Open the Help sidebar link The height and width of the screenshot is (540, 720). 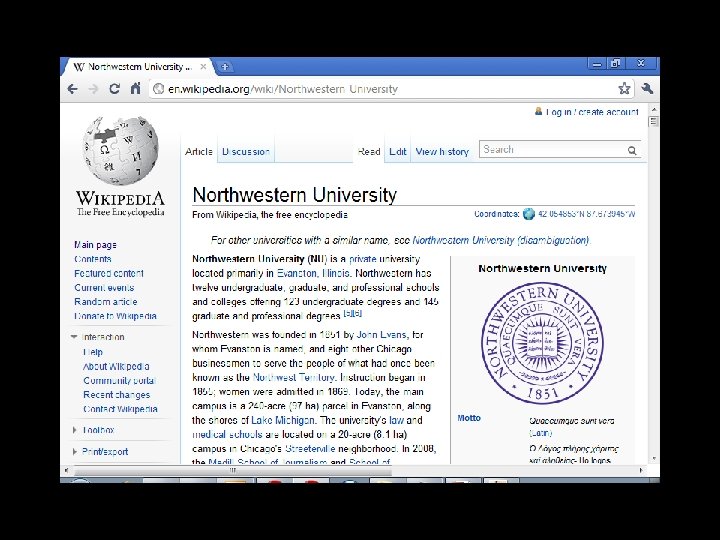[93, 352]
